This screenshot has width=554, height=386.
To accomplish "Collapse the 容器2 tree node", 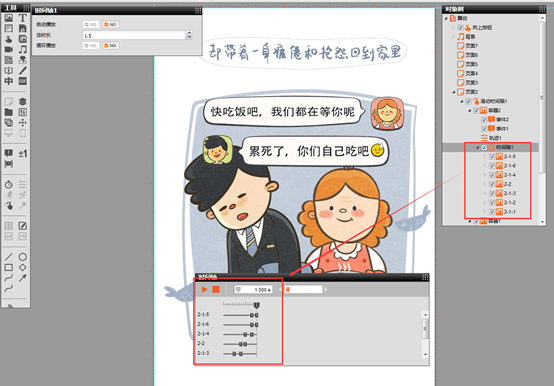I will point(470,111).
